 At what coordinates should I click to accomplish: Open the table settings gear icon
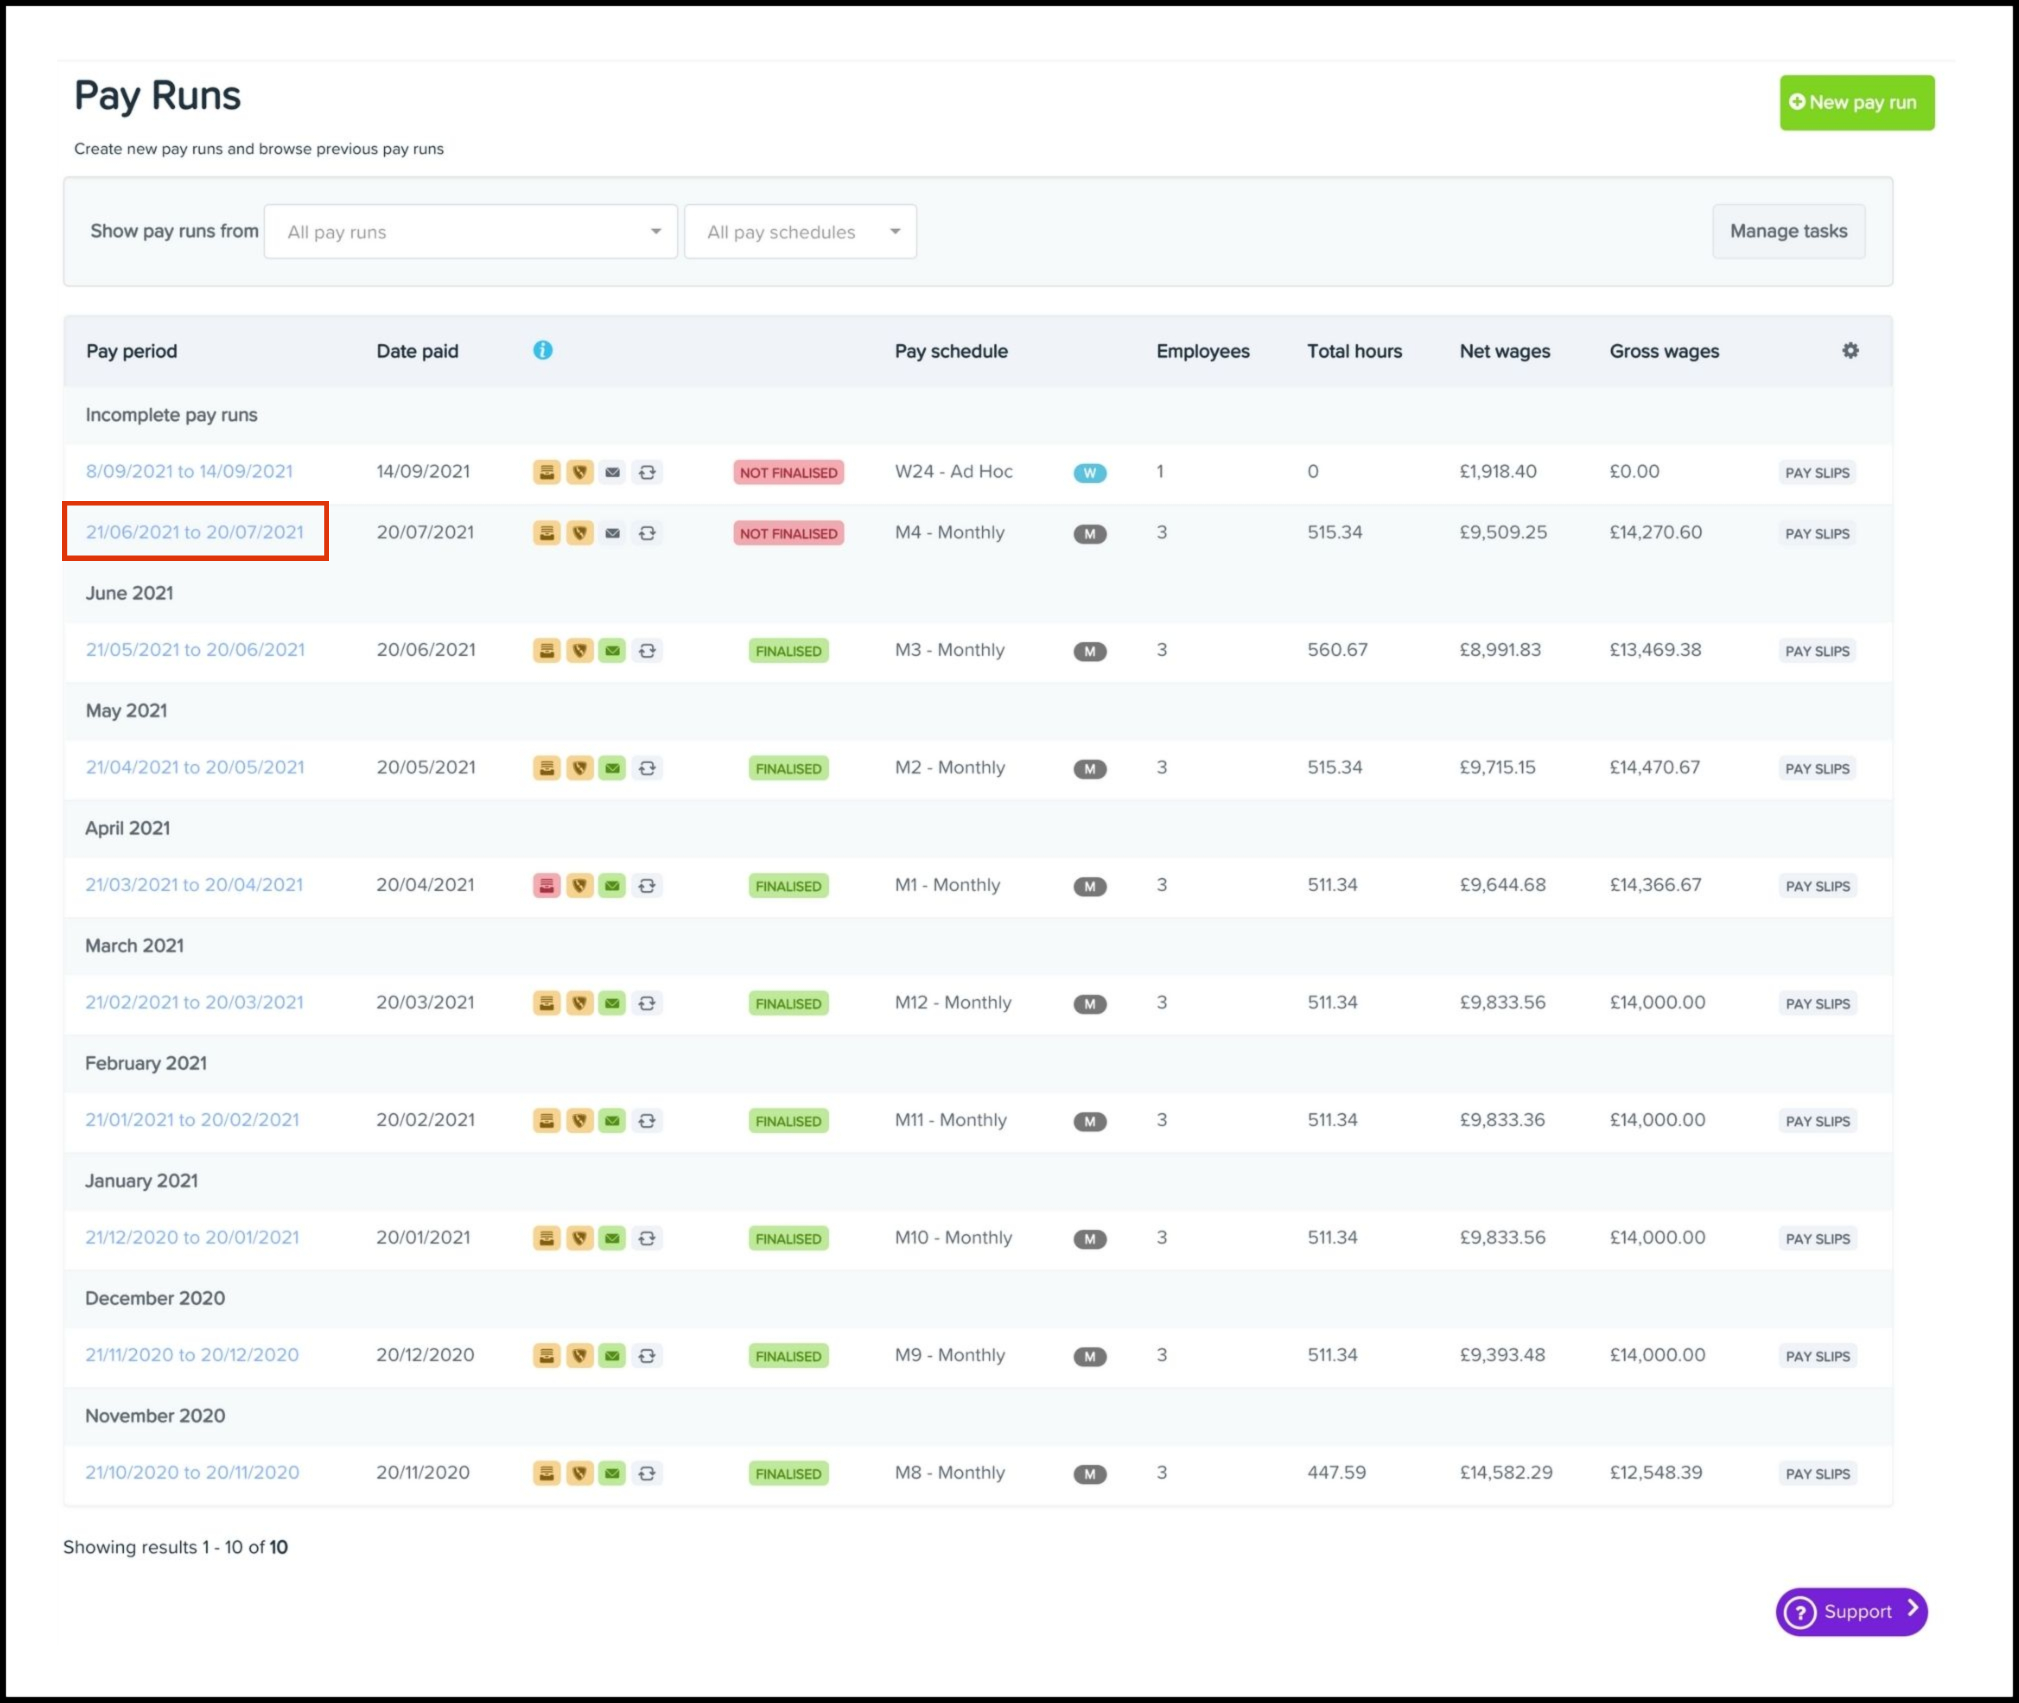coord(1850,350)
